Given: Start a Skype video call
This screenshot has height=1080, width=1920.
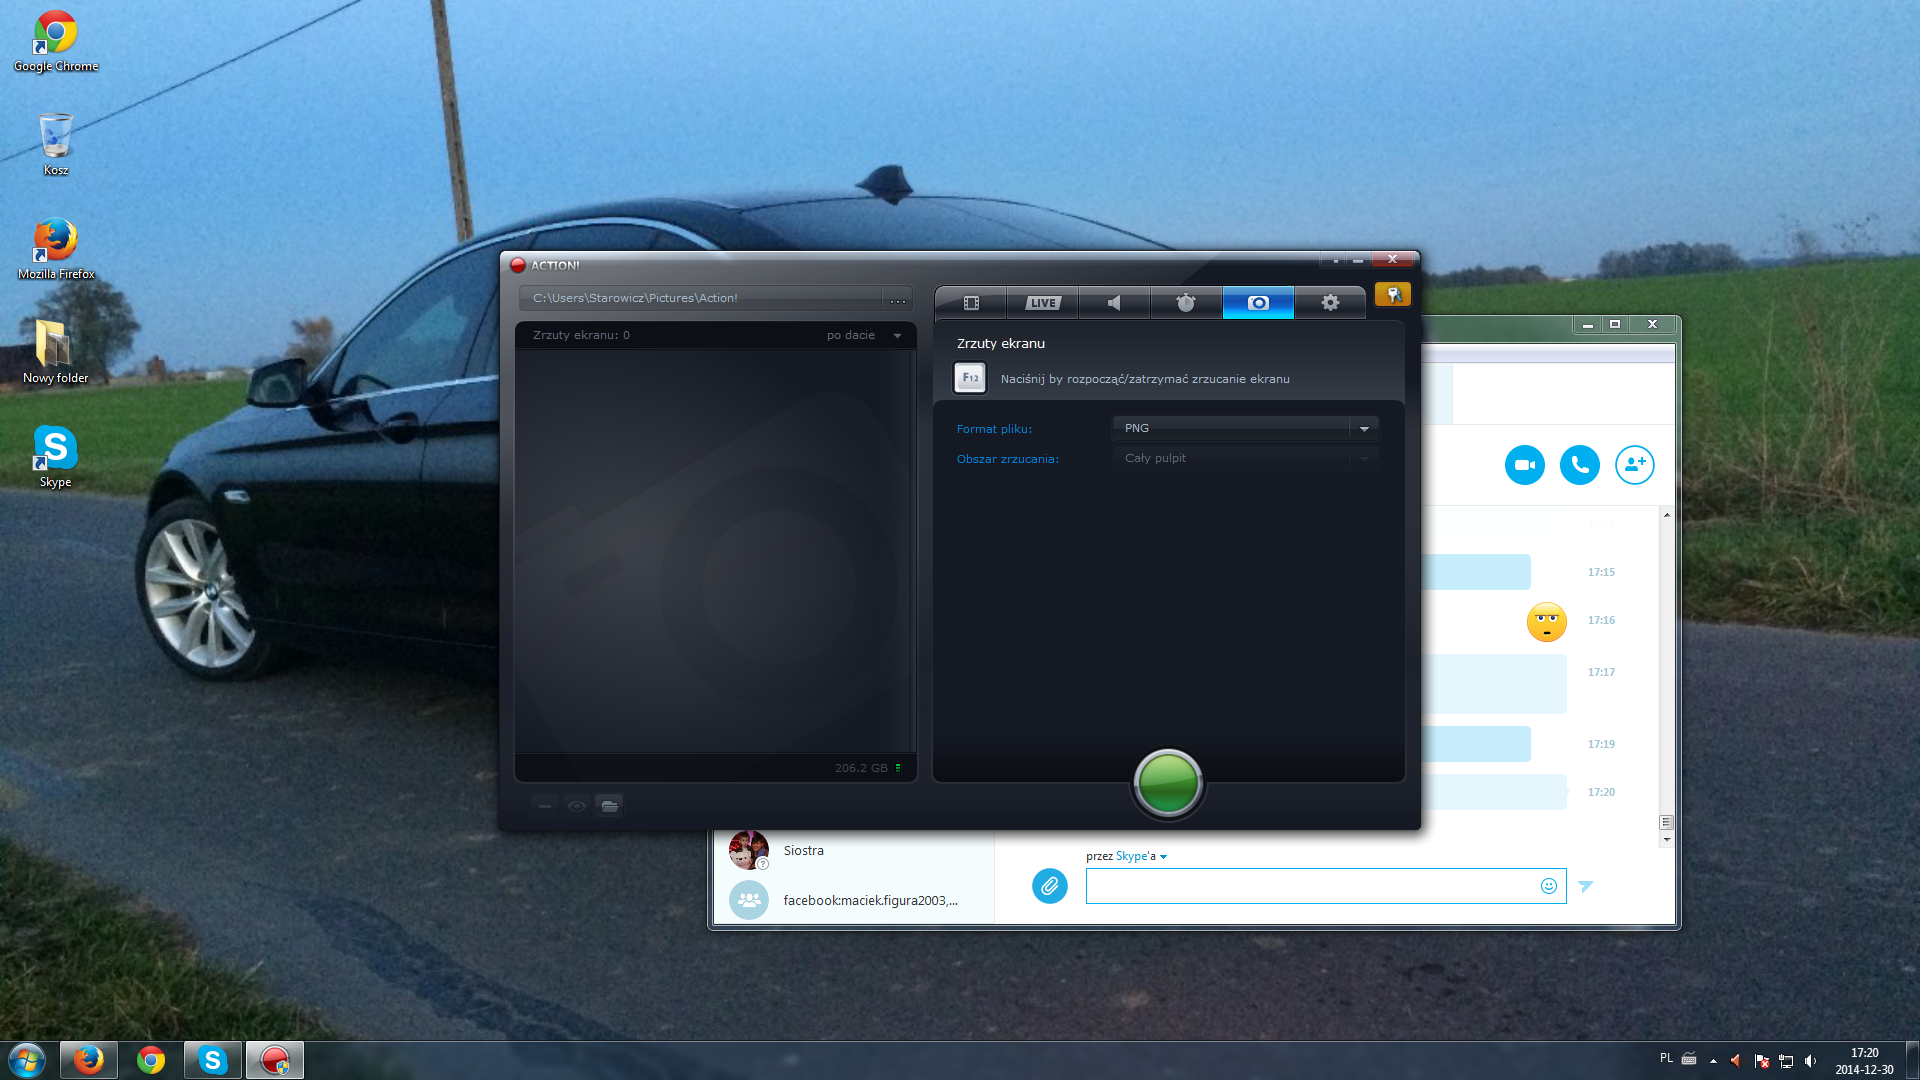Looking at the screenshot, I should click(x=1525, y=465).
